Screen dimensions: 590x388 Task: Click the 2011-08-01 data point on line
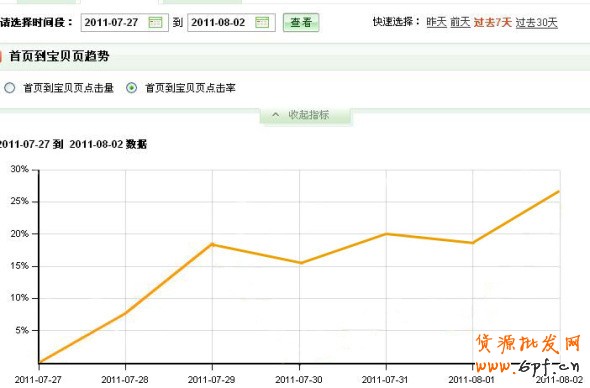click(473, 243)
